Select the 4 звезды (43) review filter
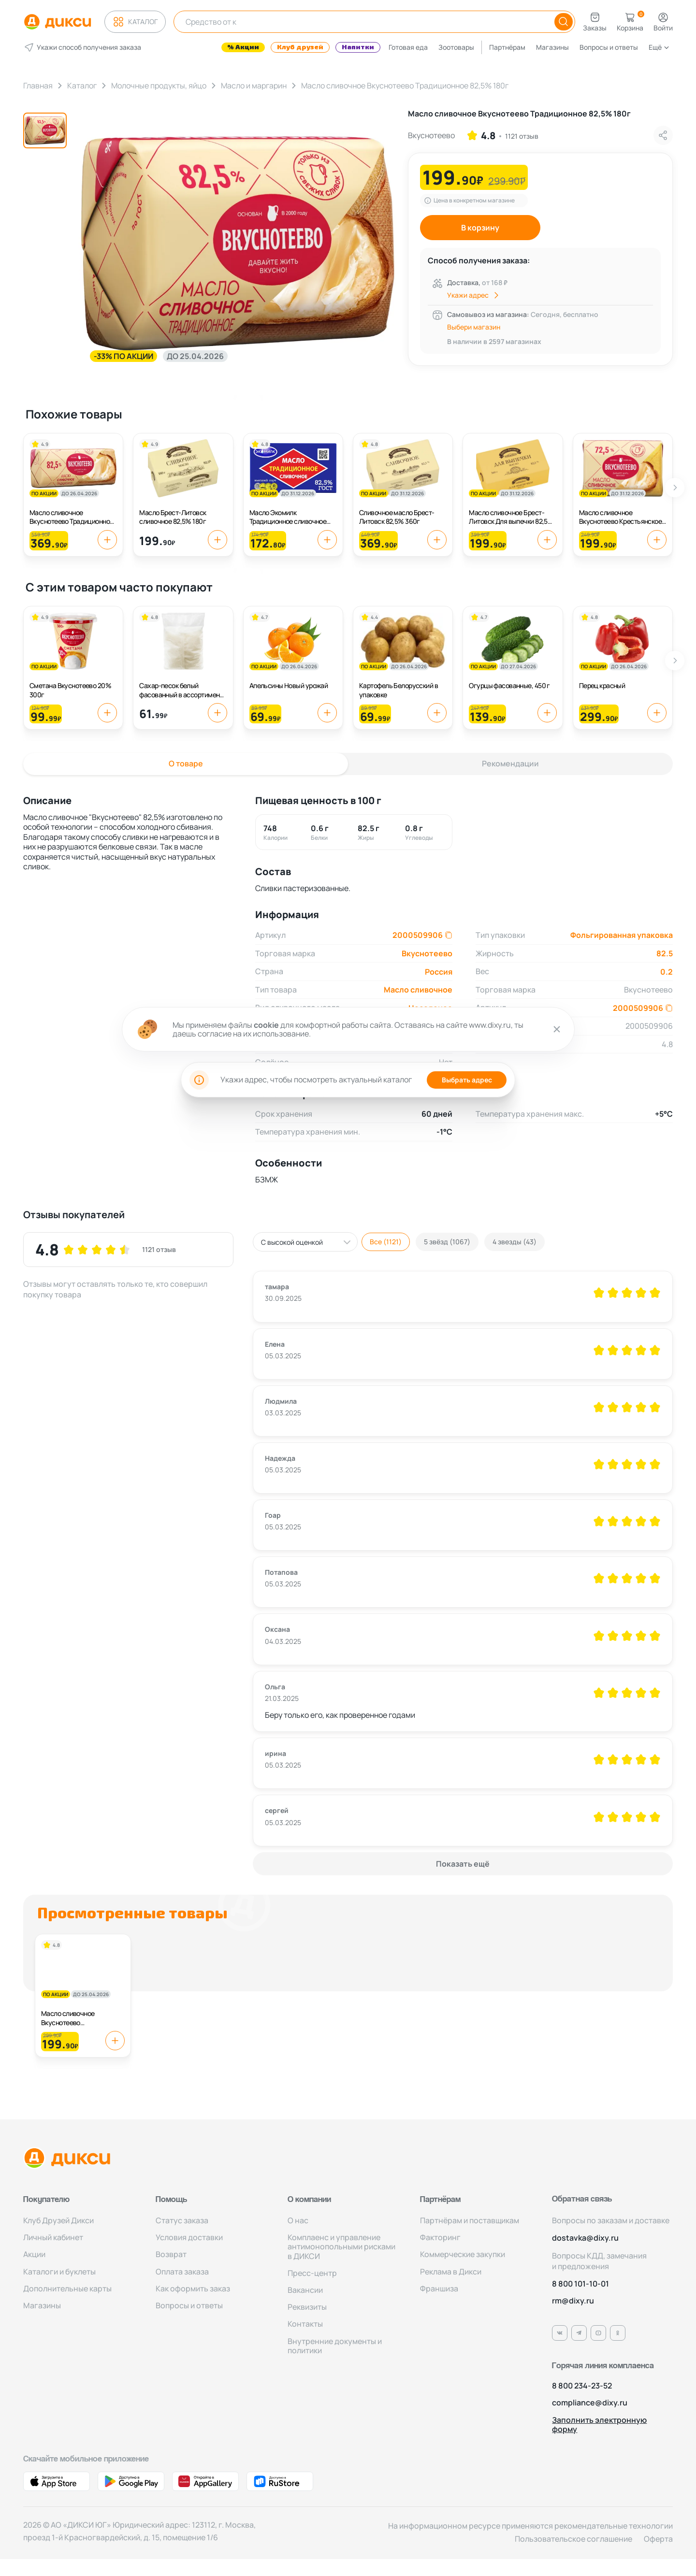 point(514,1242)
